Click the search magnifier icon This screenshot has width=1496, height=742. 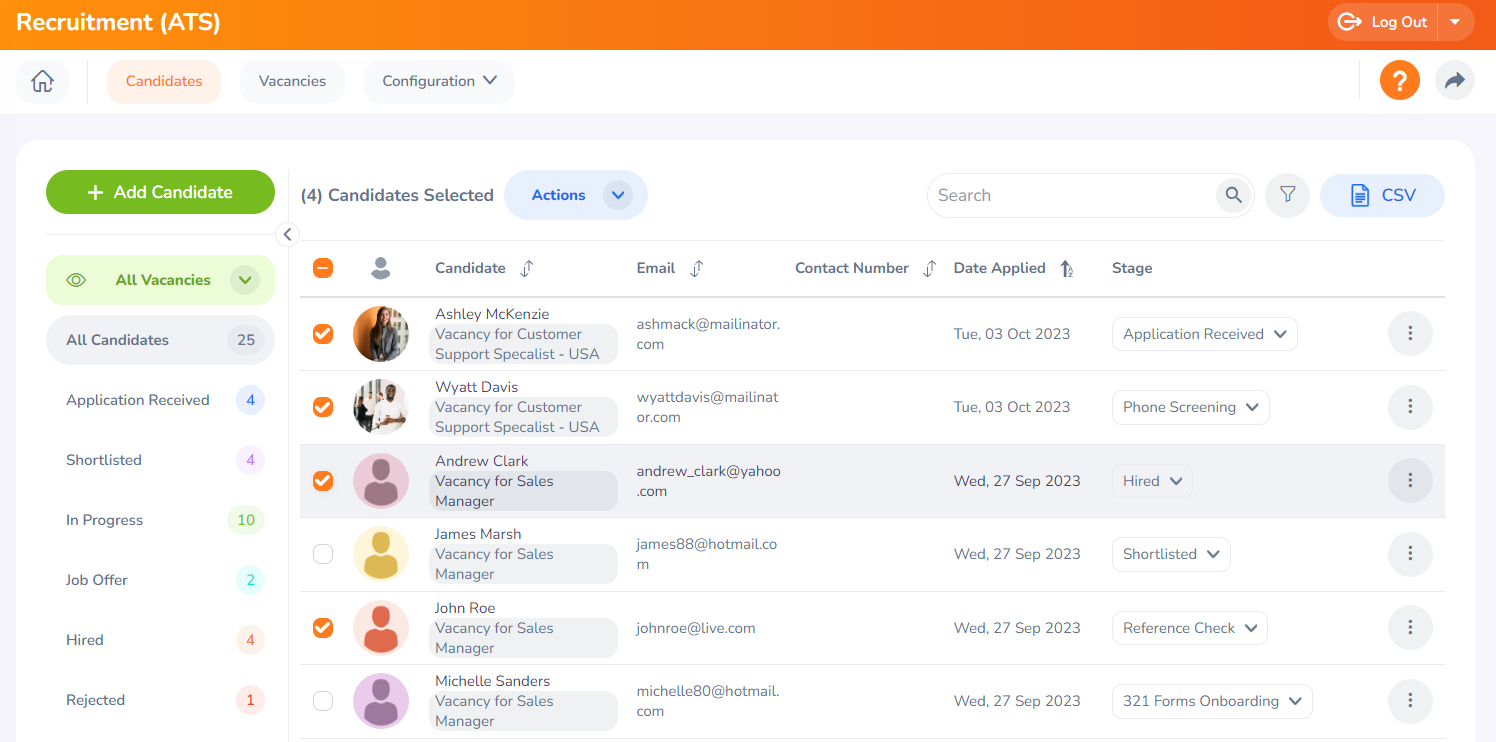click(x=1234, y=195)
